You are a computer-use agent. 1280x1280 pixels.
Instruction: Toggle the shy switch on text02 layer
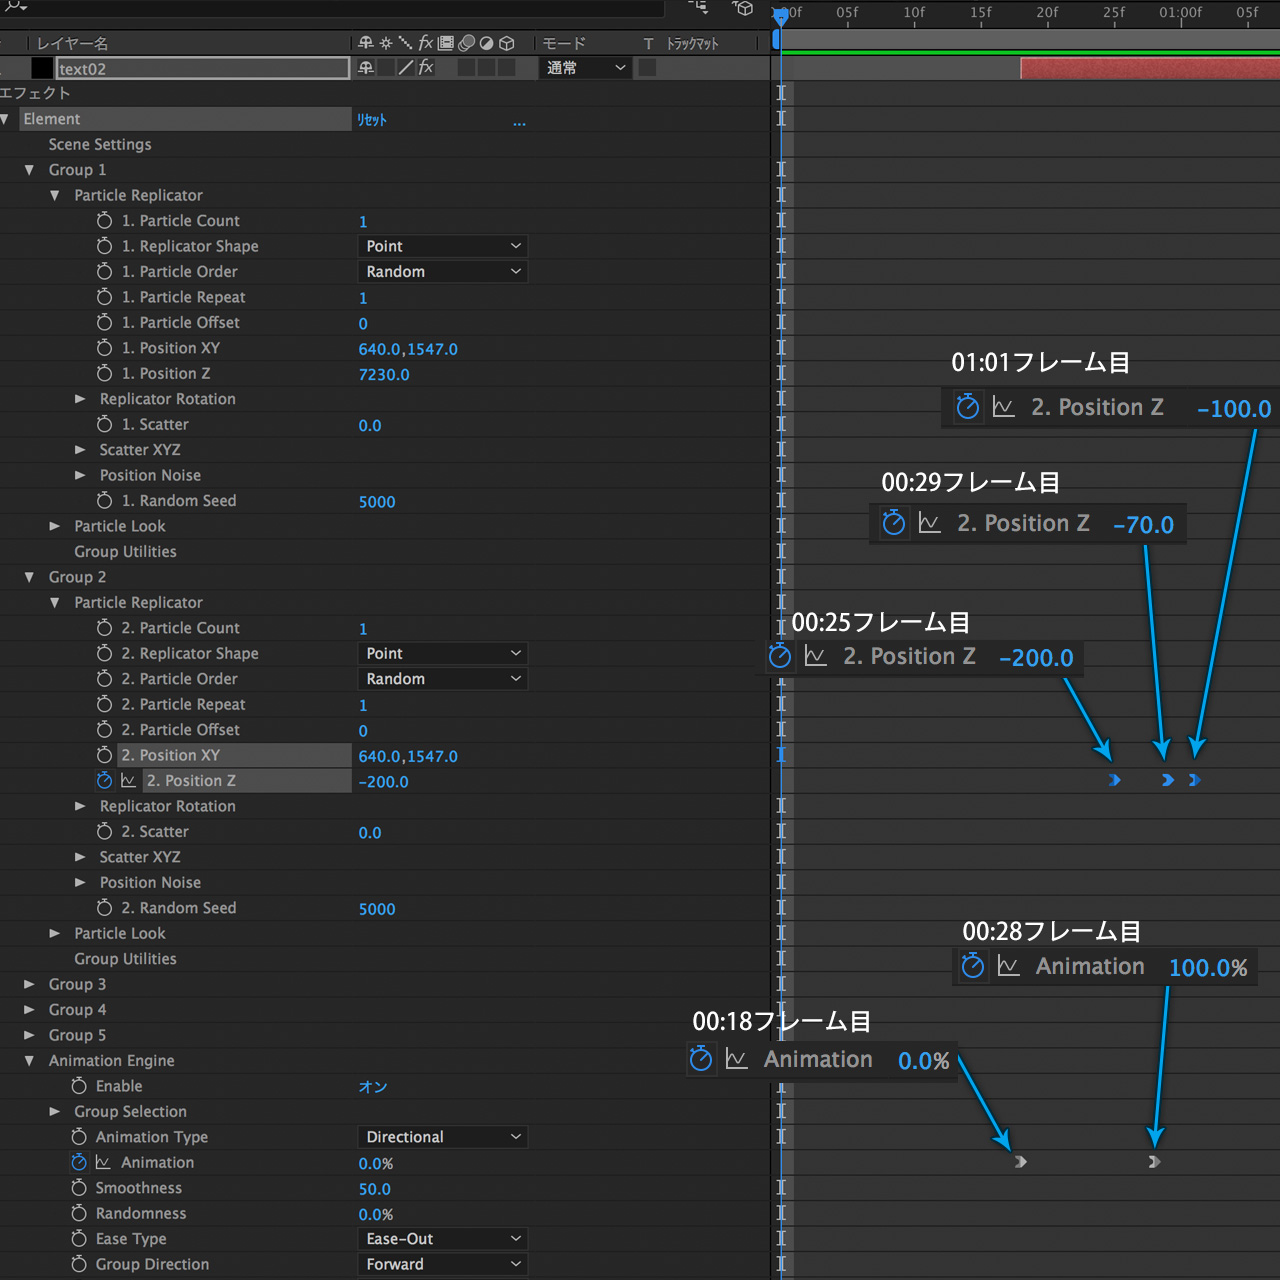click(366, 68)
